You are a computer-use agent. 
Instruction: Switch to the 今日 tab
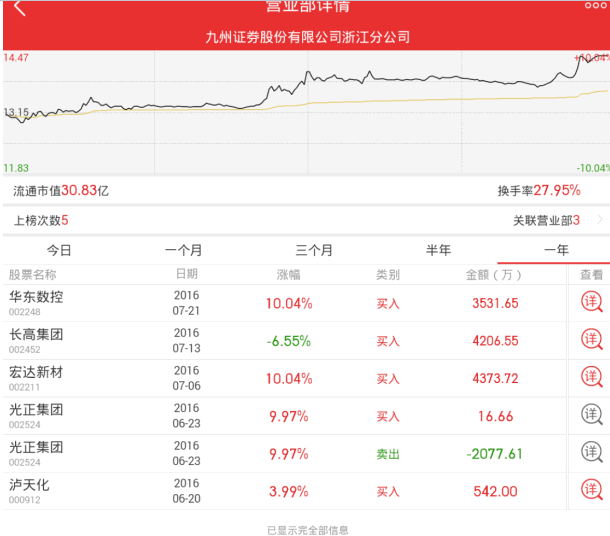(59, 250)
